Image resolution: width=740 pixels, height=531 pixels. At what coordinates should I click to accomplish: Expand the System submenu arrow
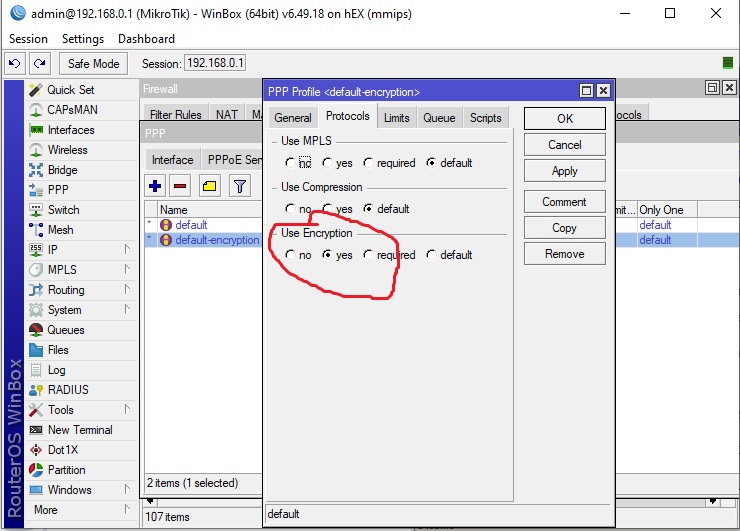click(127, 310)
